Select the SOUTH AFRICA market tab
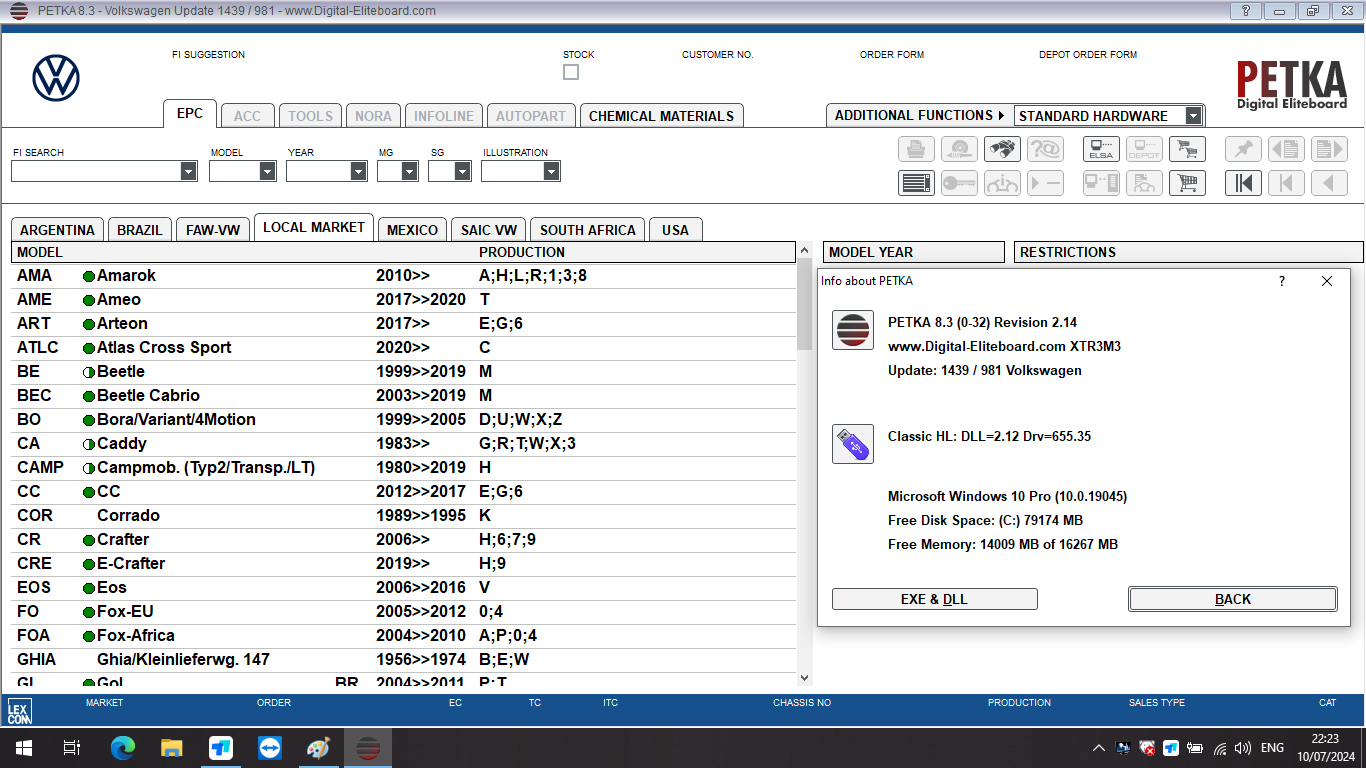Screen dimensions: 1366x768 point(587,230)
